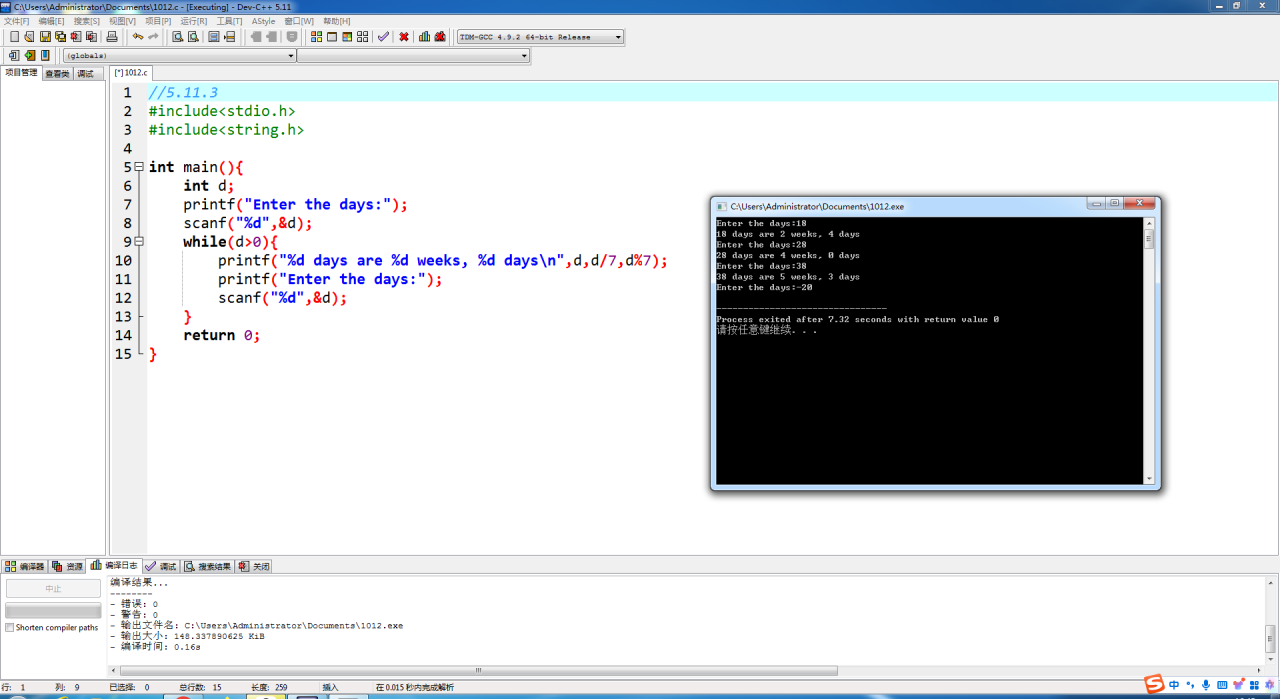Switch to the 编译日志 bottom tab

tap(114, 565)
